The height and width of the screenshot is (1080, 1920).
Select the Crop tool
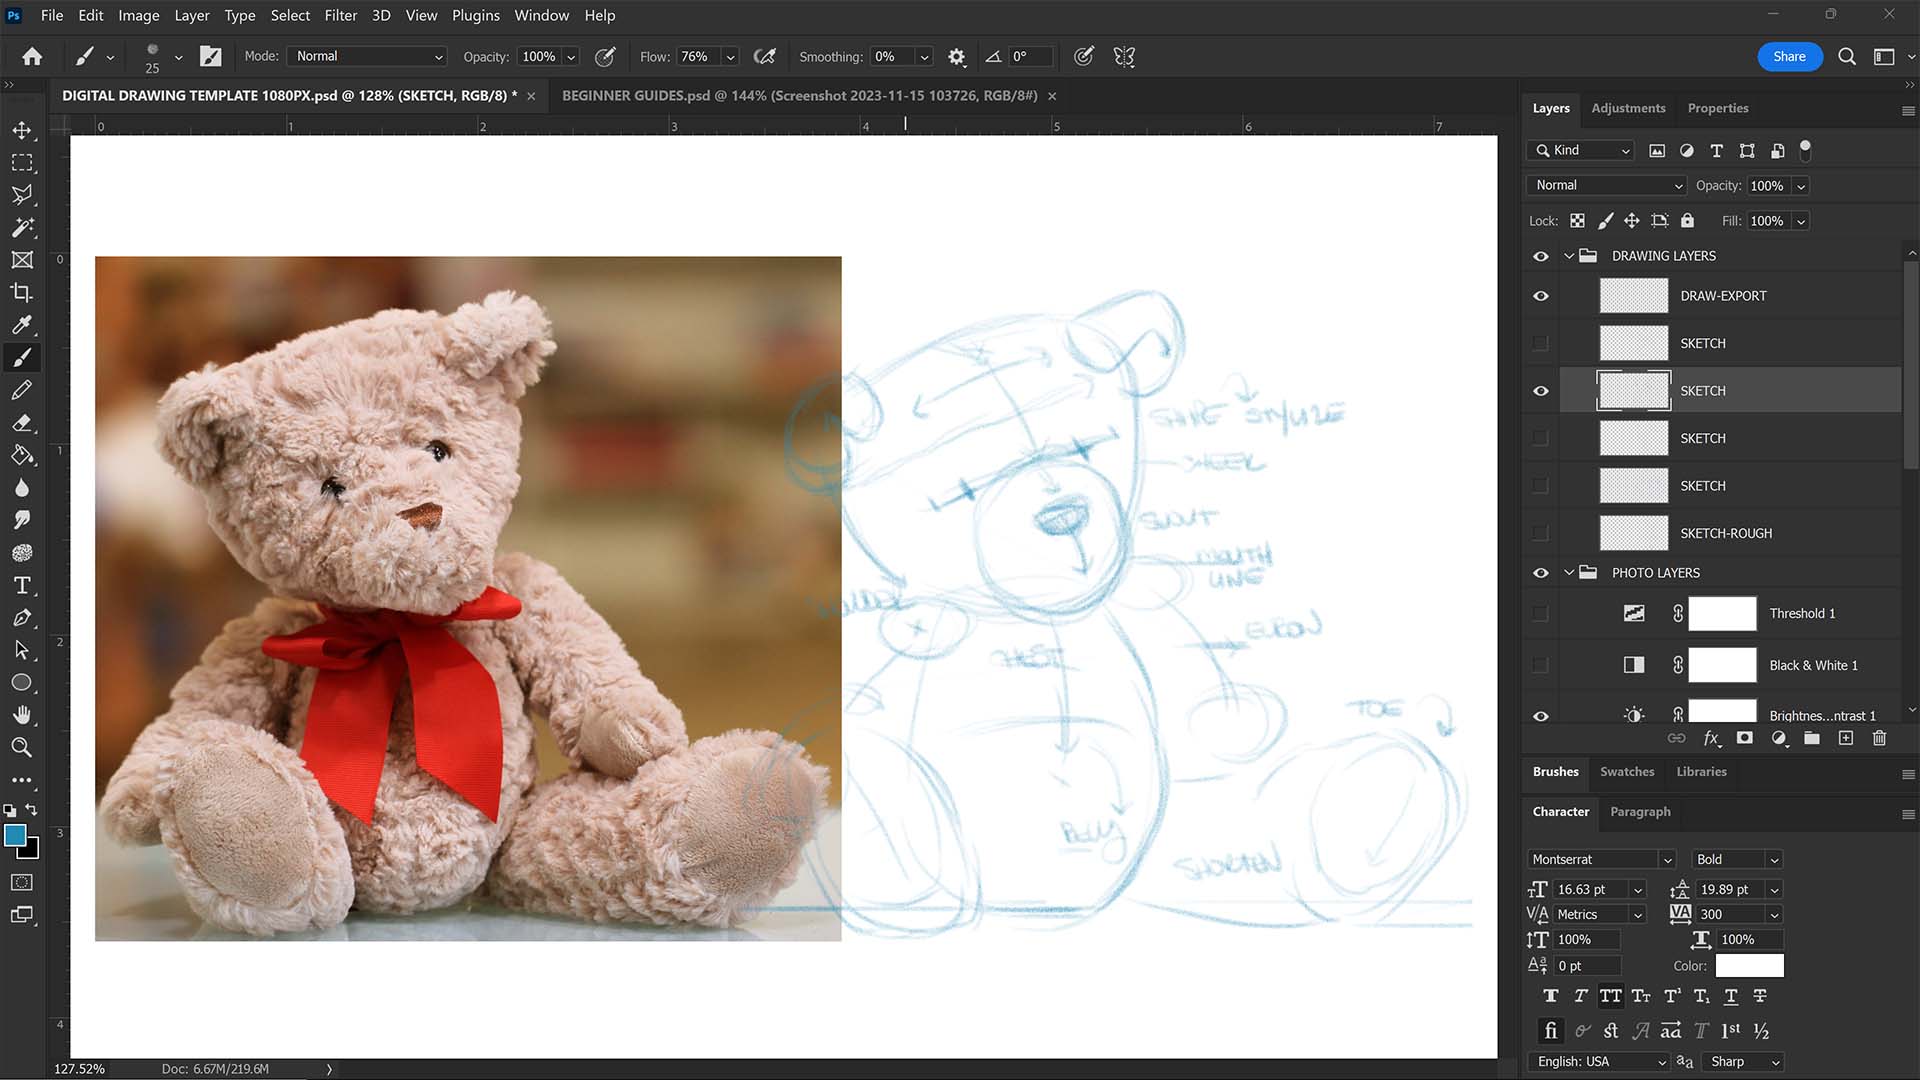click(x=22, y=293)
